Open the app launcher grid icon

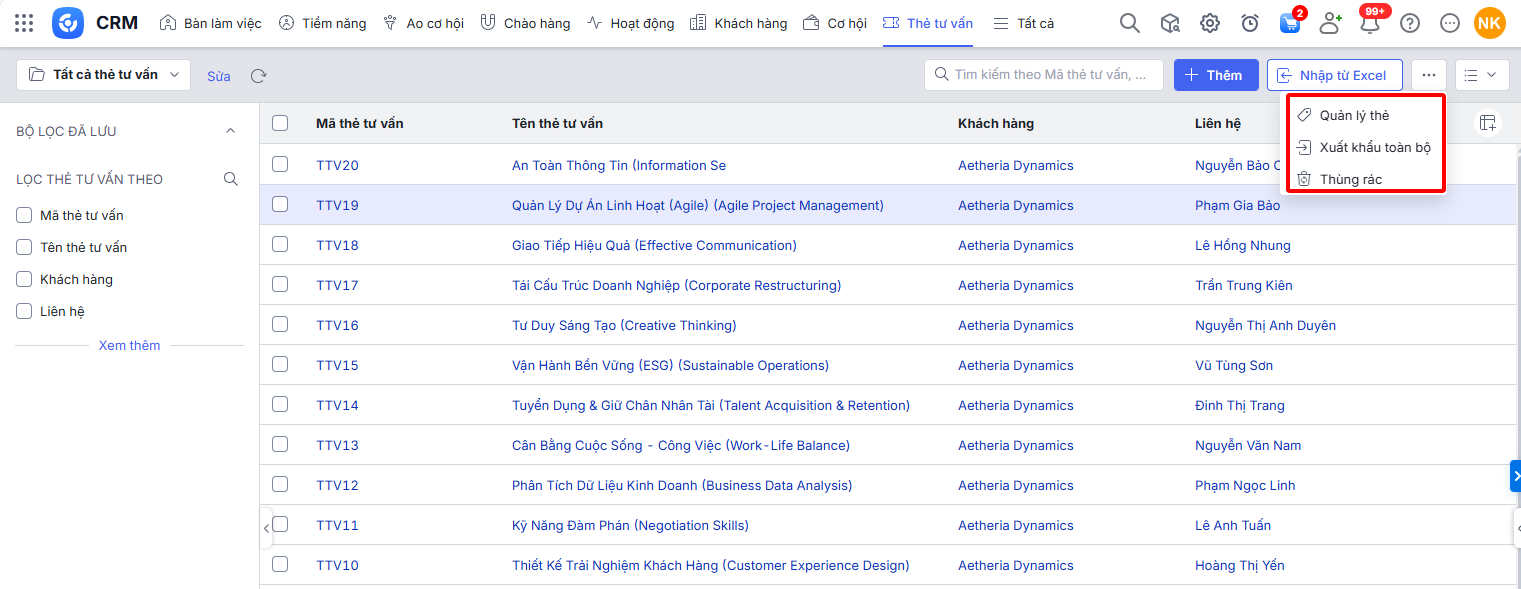24,23
